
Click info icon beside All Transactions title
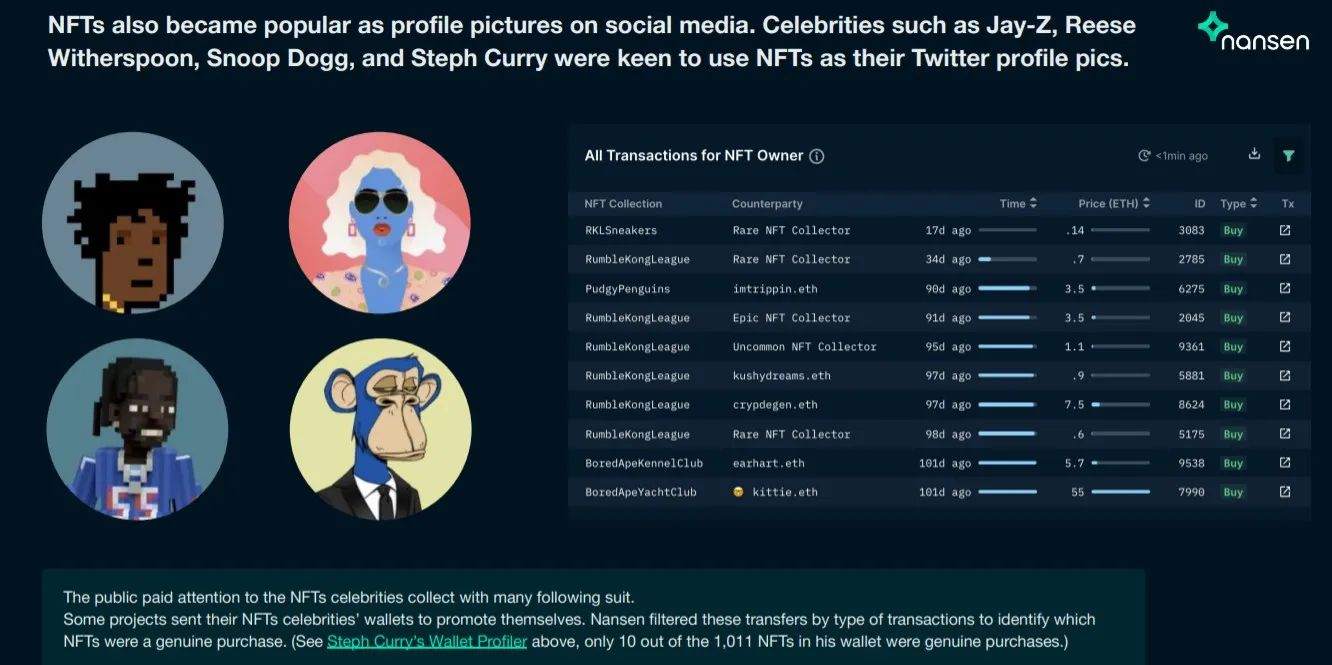816,156
